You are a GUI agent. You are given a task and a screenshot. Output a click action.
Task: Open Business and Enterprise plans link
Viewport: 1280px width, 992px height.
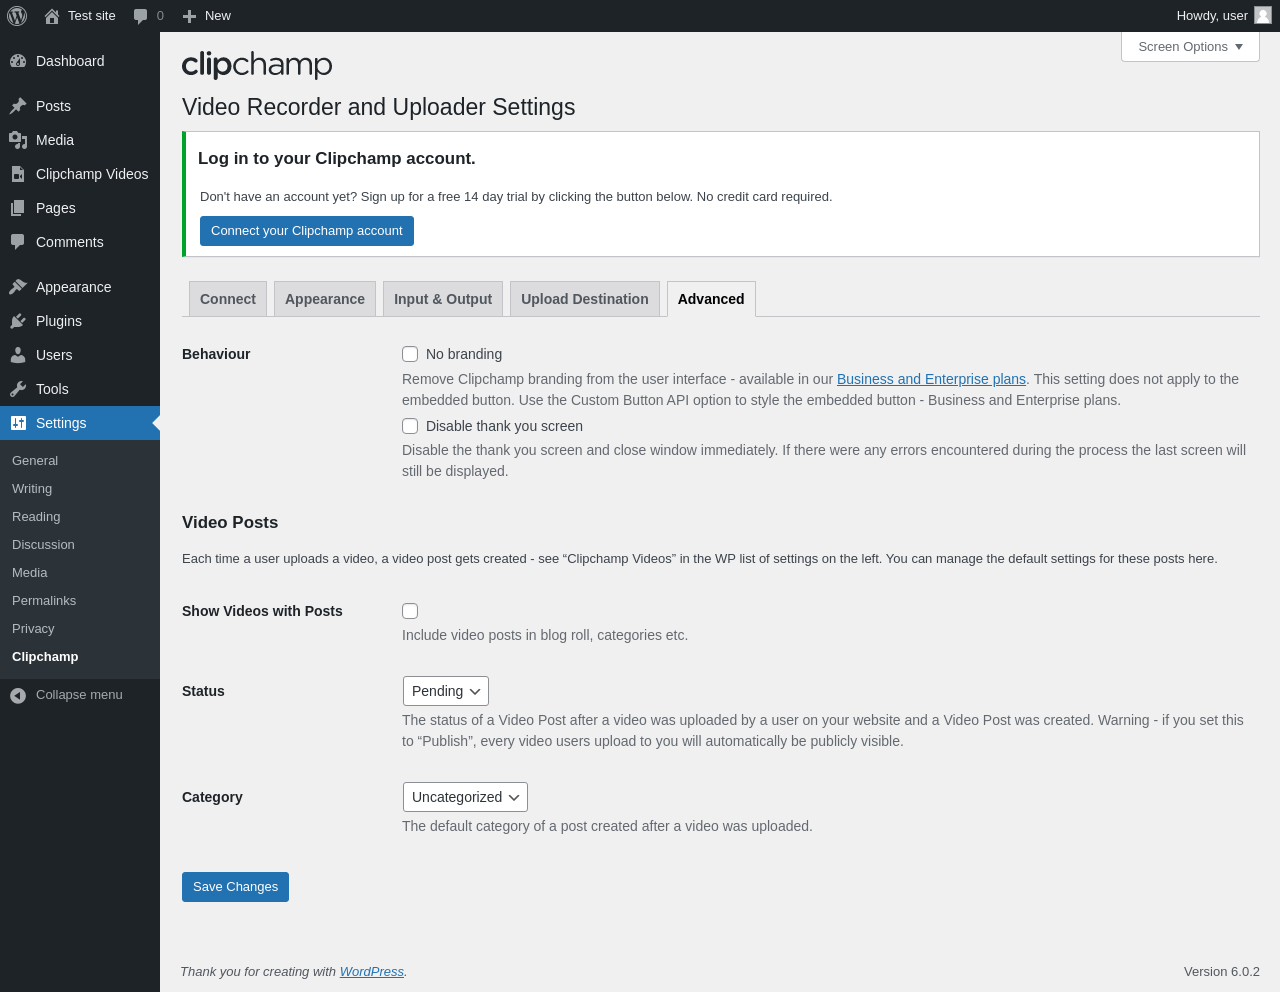pyautogui.click(x=931, y=379)
